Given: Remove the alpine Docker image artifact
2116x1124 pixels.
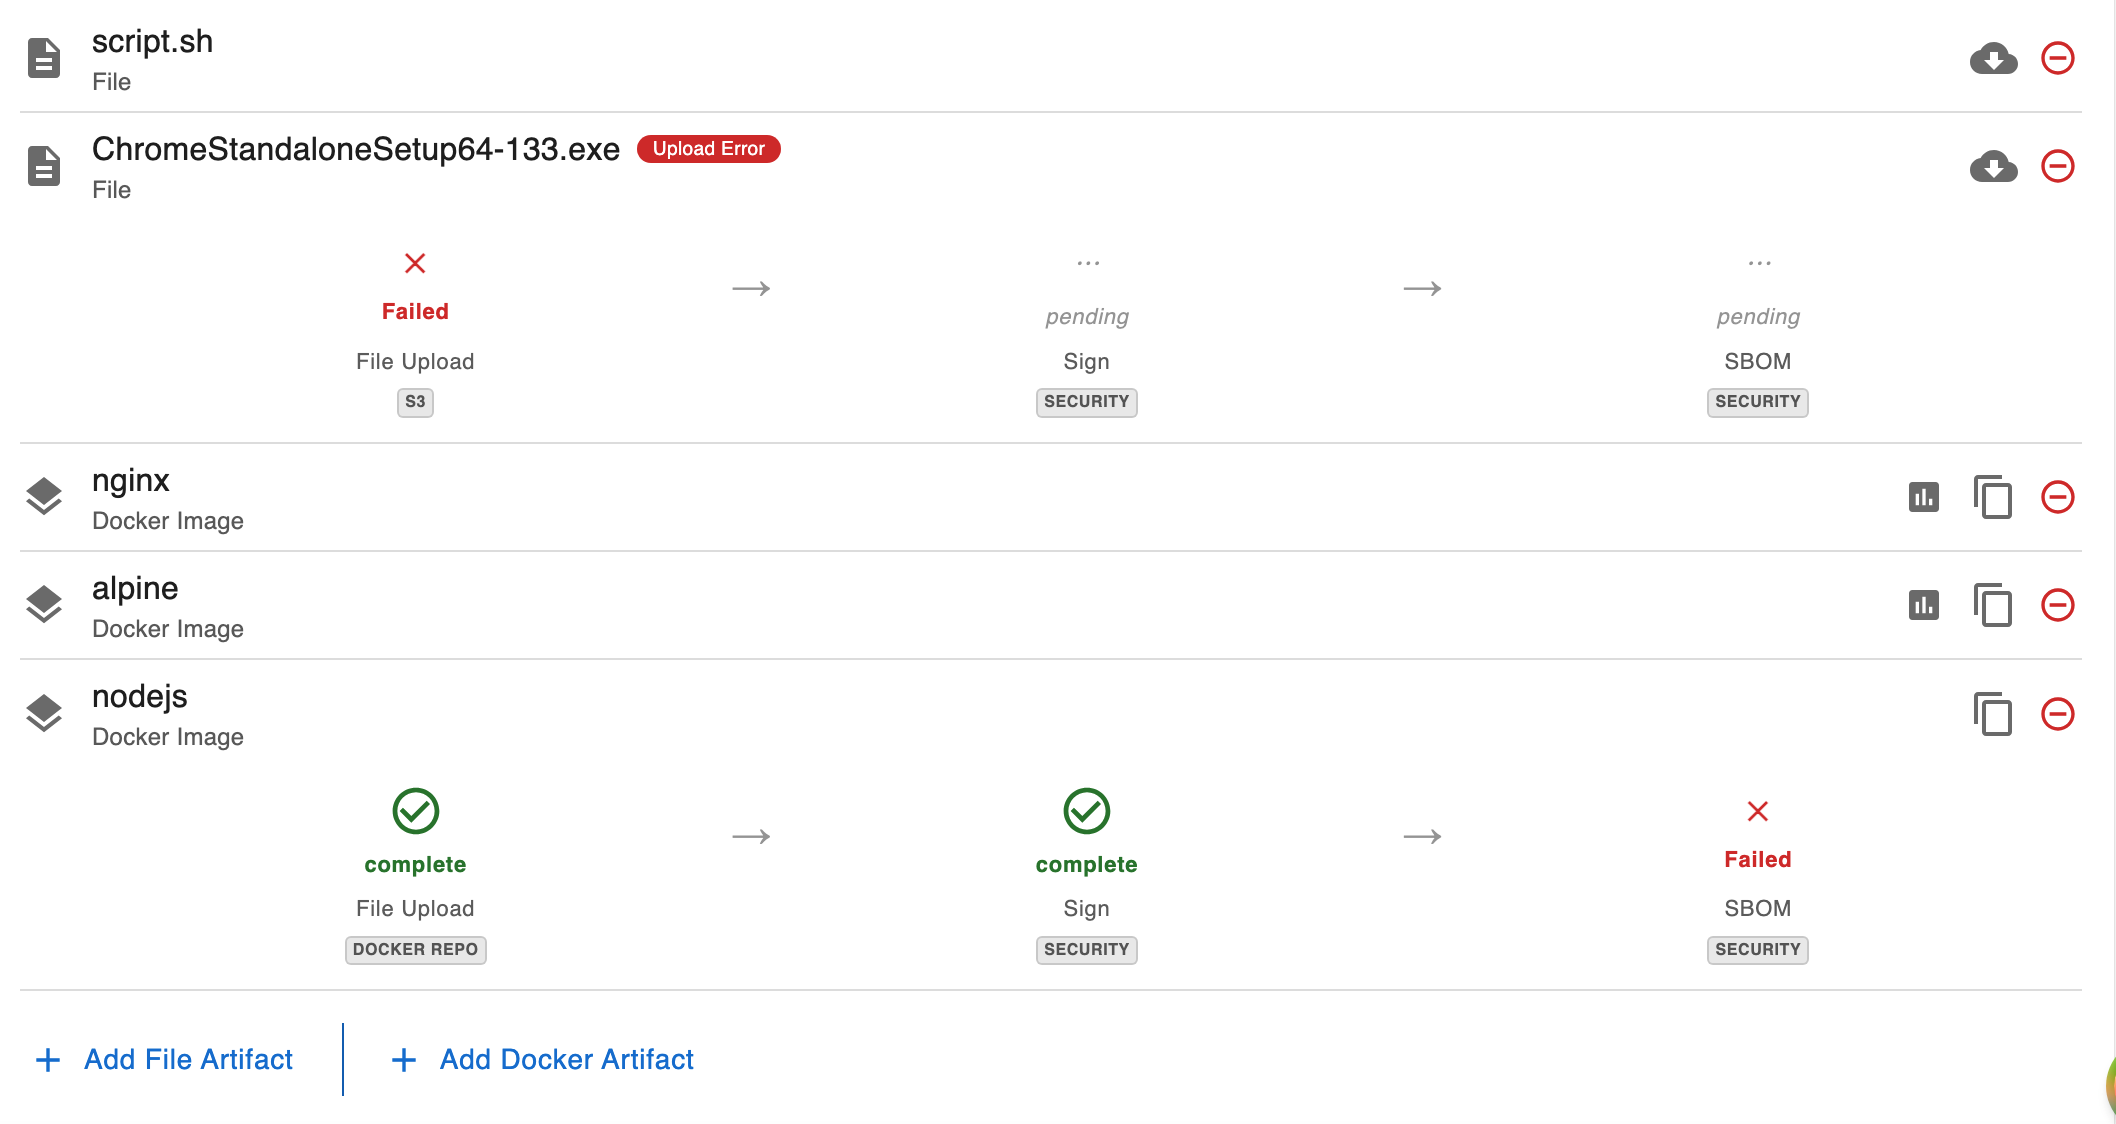Looking at the screenshot, I should (2057, 605).
